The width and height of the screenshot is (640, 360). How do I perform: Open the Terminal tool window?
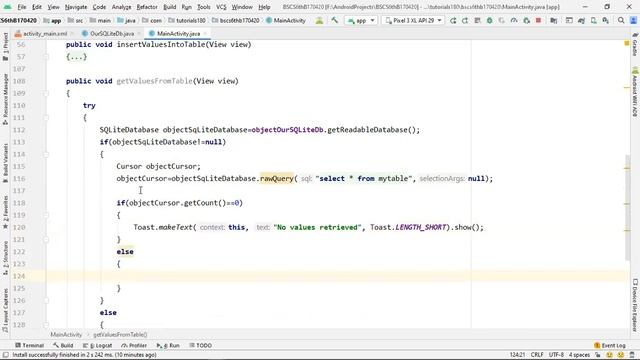point(29,345)
